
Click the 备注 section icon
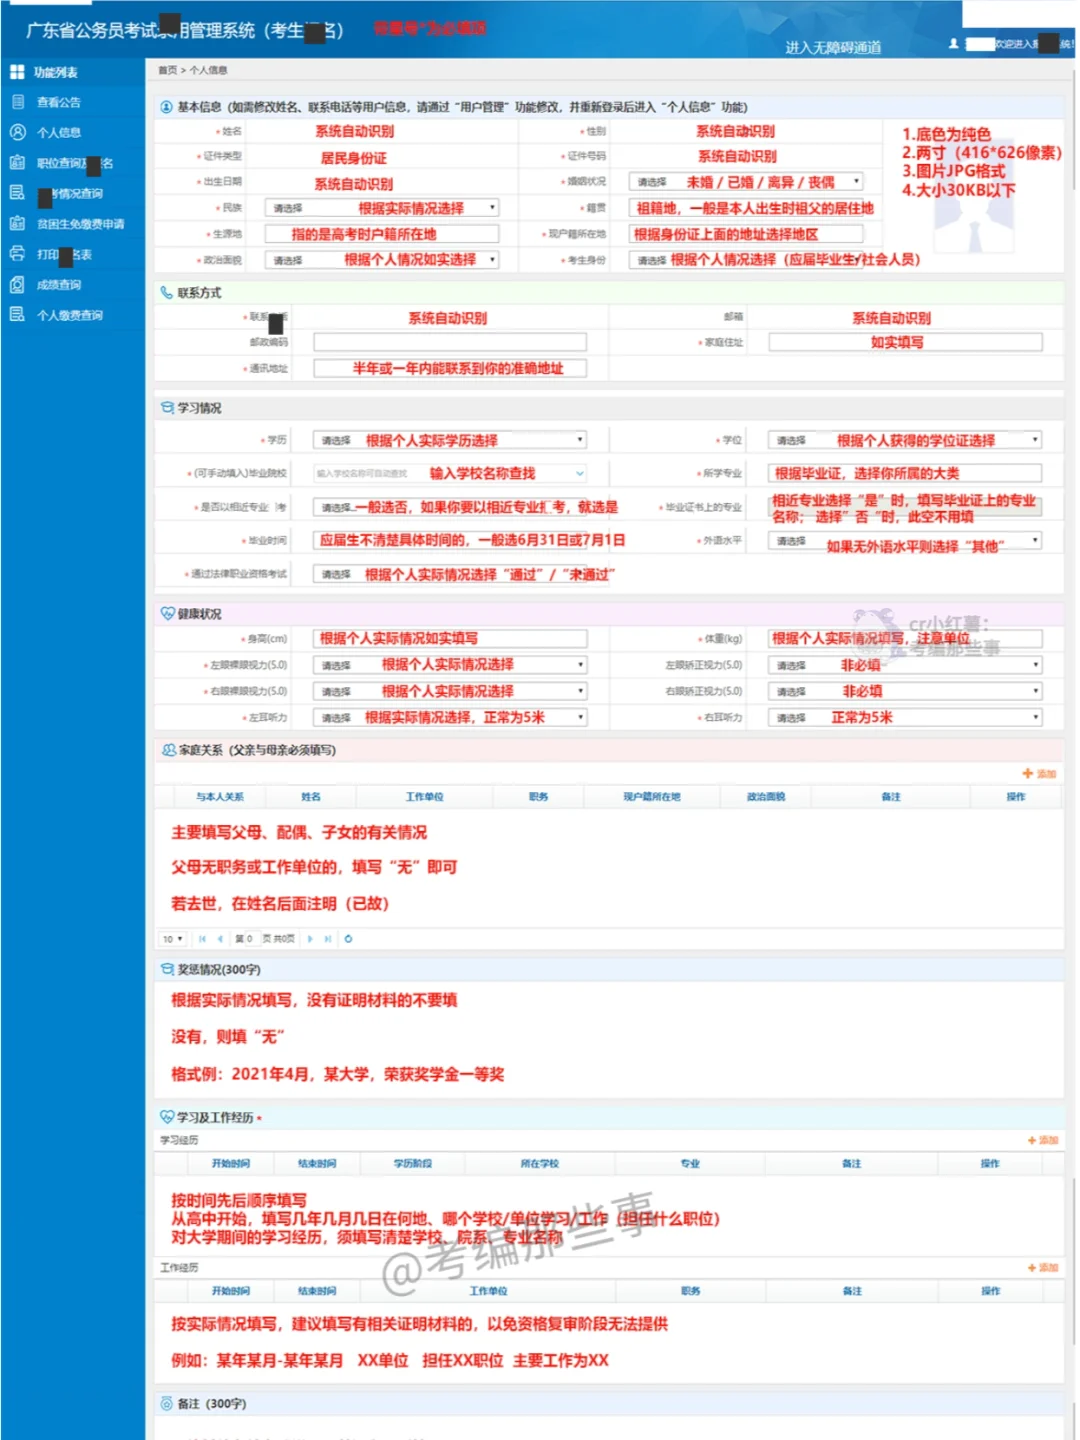coord(166,1403)
